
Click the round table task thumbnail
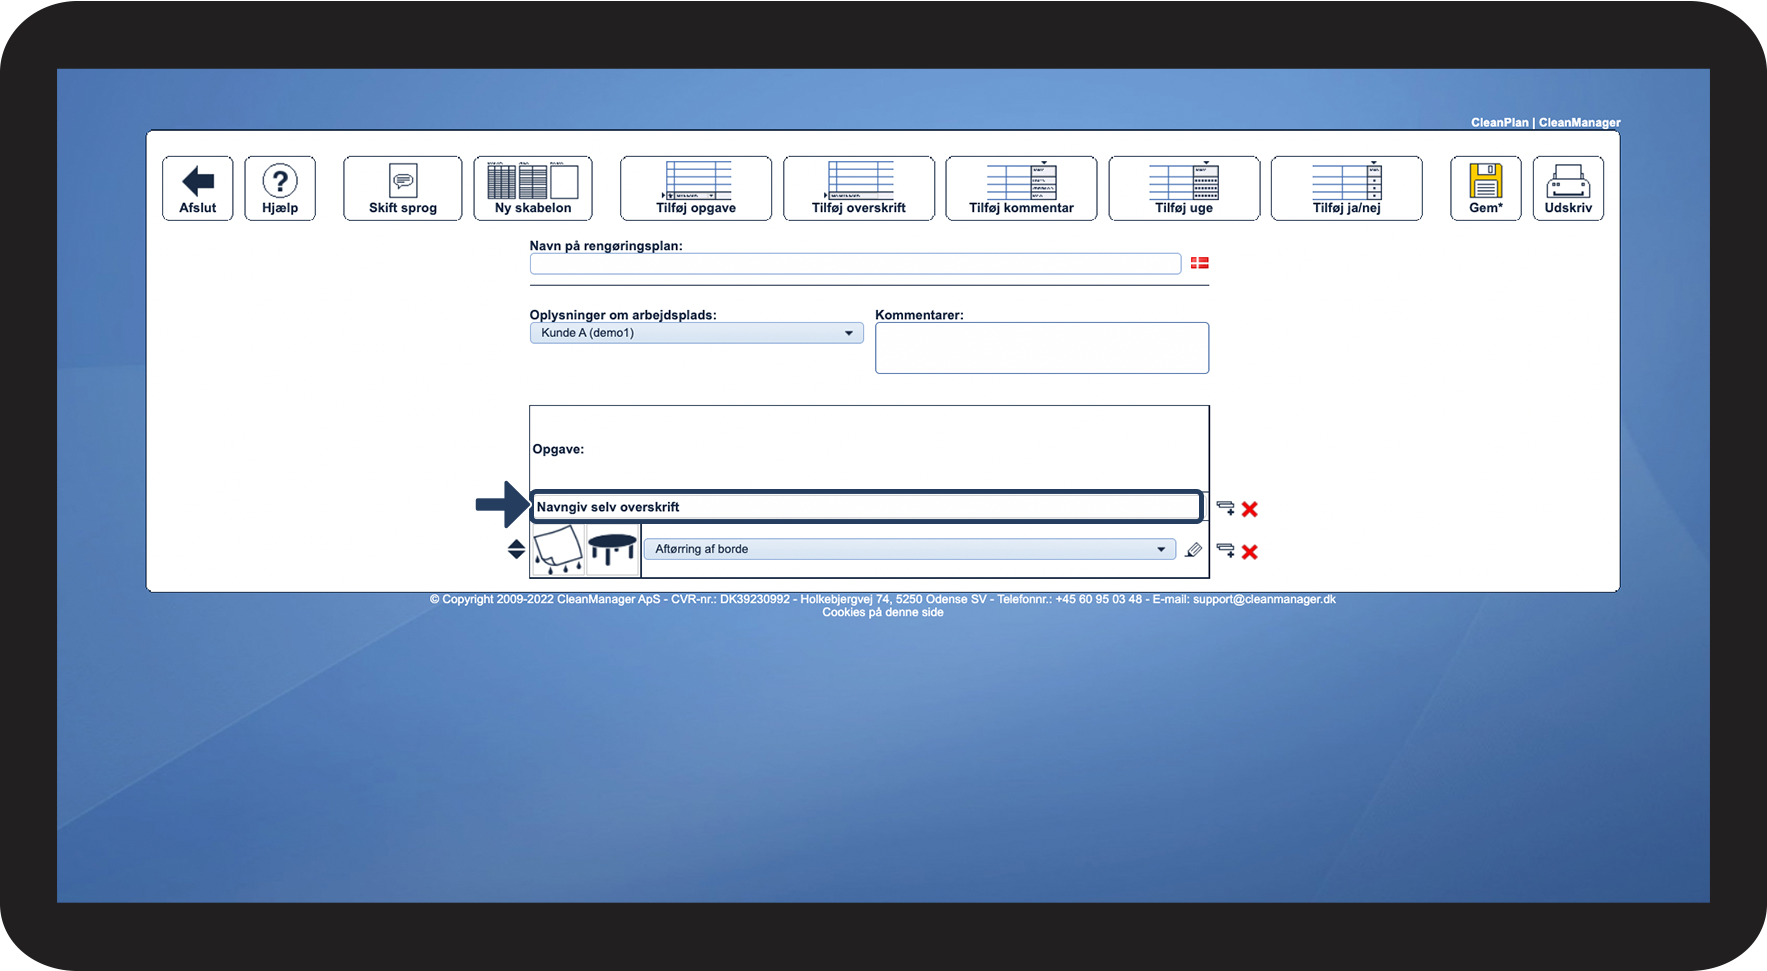pyautogui.click(x=613, y=550)
